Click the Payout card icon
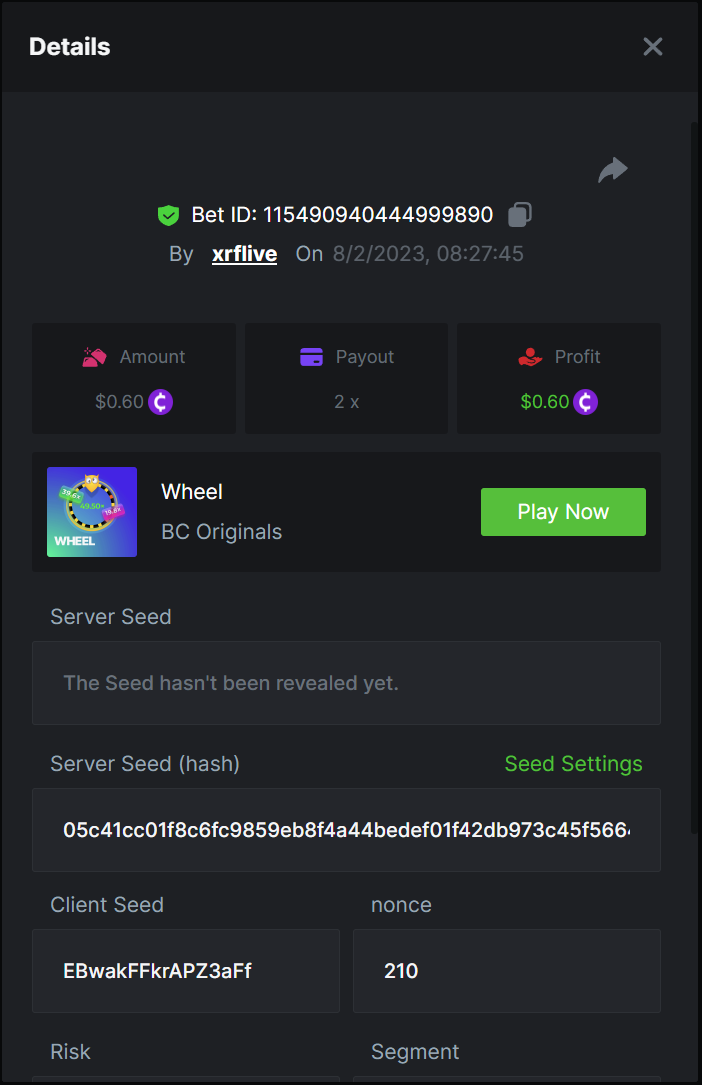702x1085 pixels. click(311, 357)
